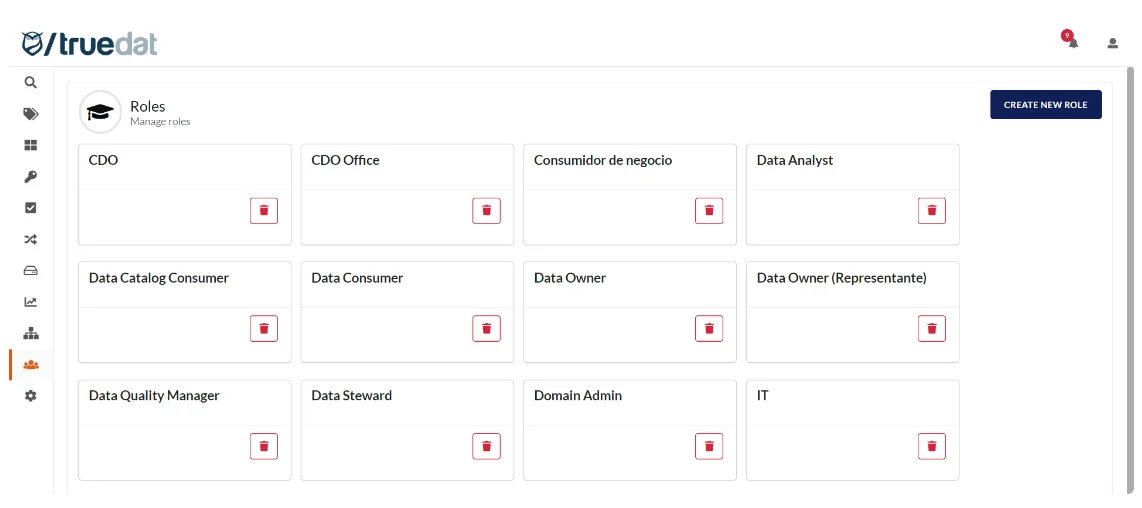Select the Consumidor de negocio role

click(630, 194)
